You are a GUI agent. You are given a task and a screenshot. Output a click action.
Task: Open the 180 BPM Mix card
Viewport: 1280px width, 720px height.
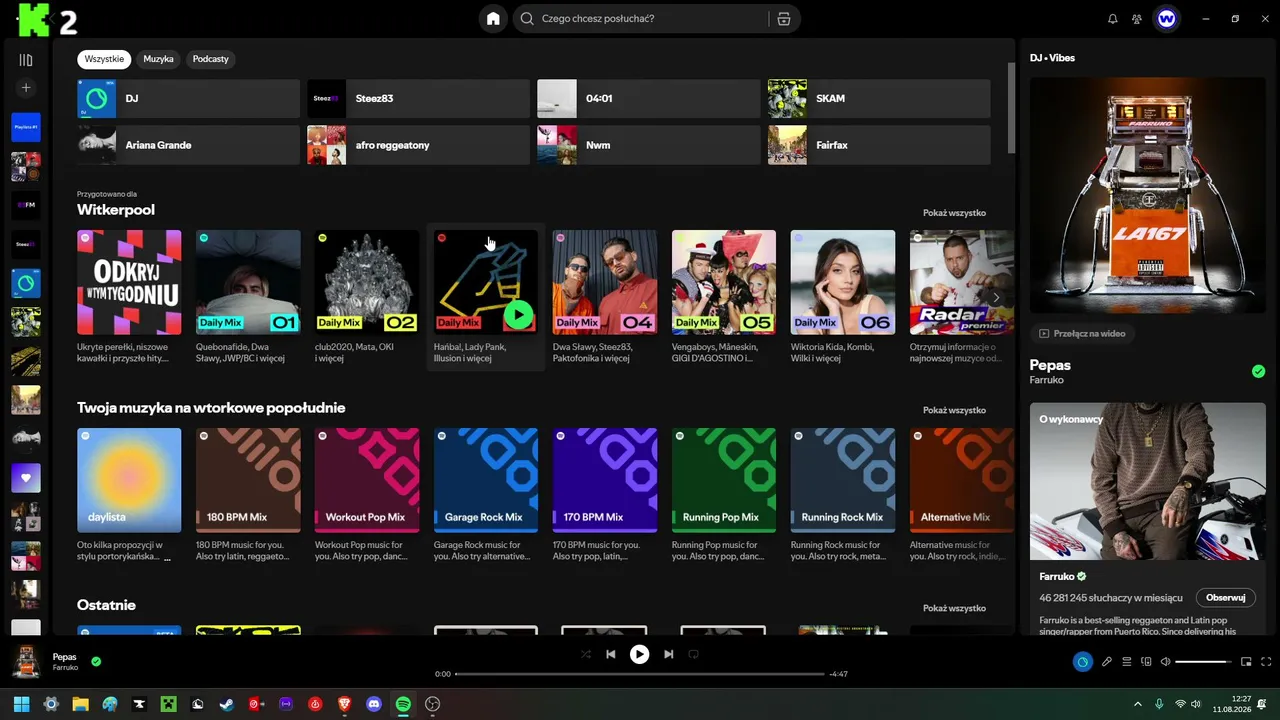[x=248, y=495]
